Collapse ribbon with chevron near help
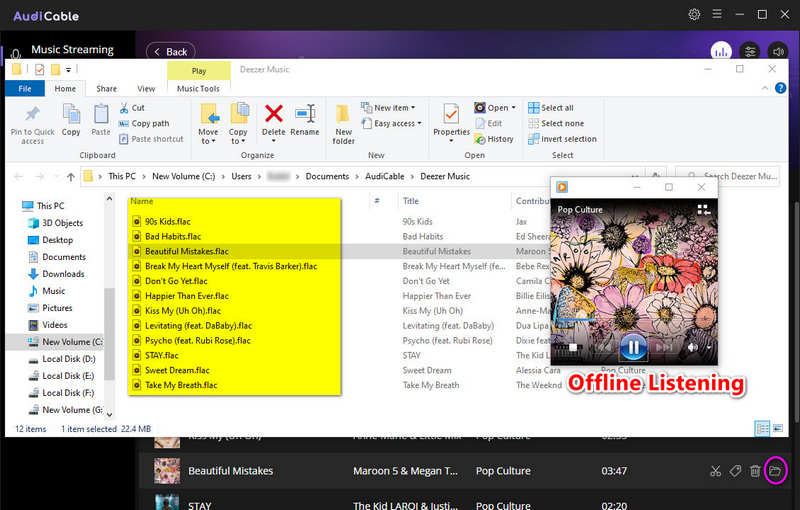This screenshot has height=510, width=800. click(x=765, y=88)
